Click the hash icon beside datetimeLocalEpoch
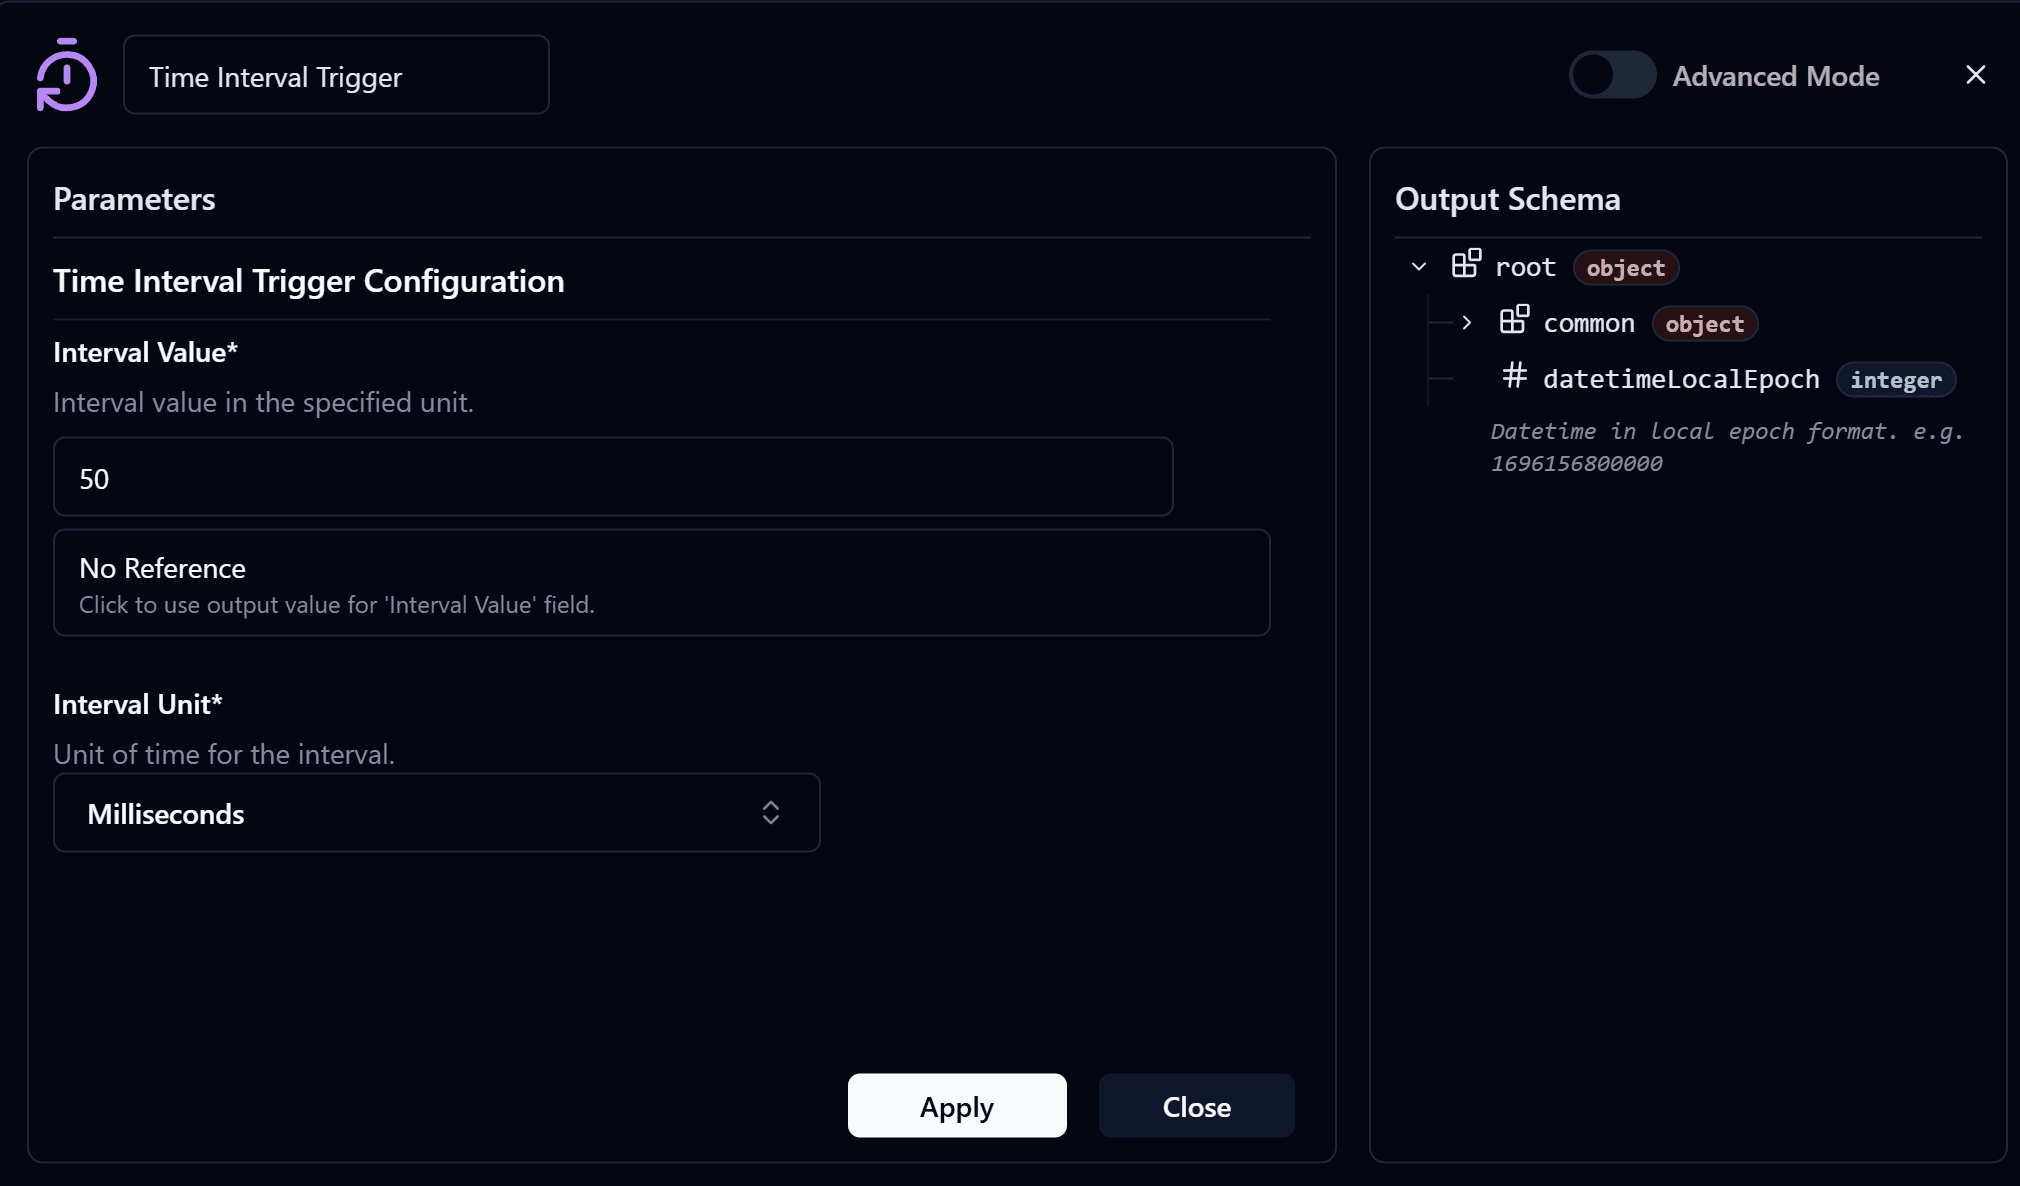Viewport: 2020px width, 1186px height. coord(1514,376)
